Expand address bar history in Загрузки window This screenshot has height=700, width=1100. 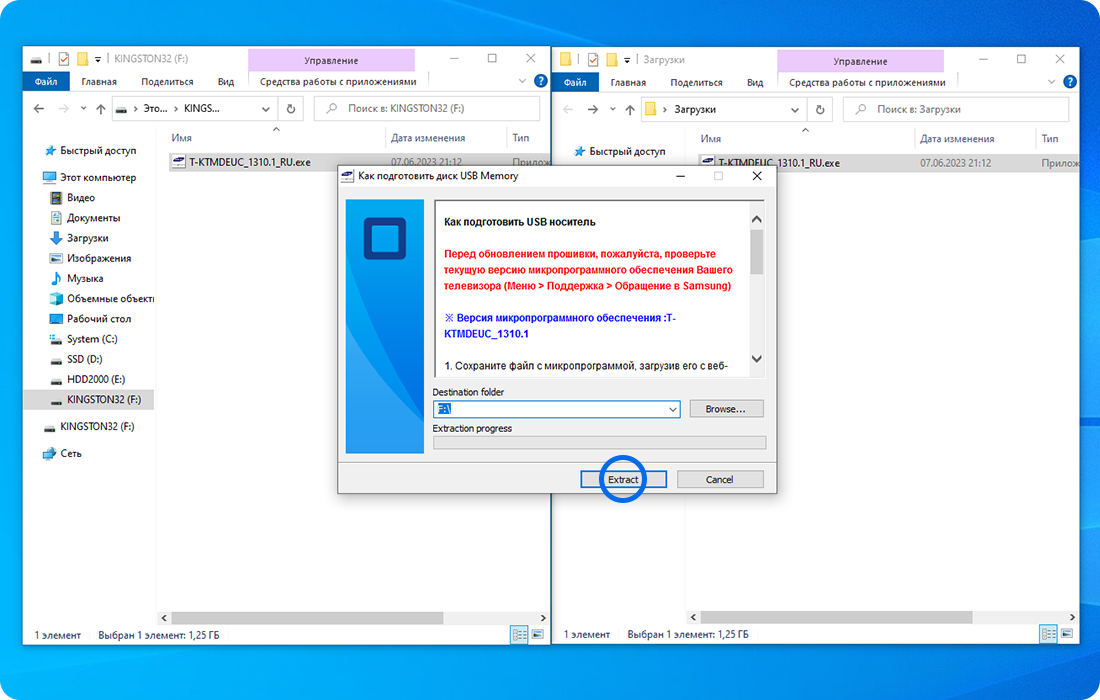pos(794,109)
